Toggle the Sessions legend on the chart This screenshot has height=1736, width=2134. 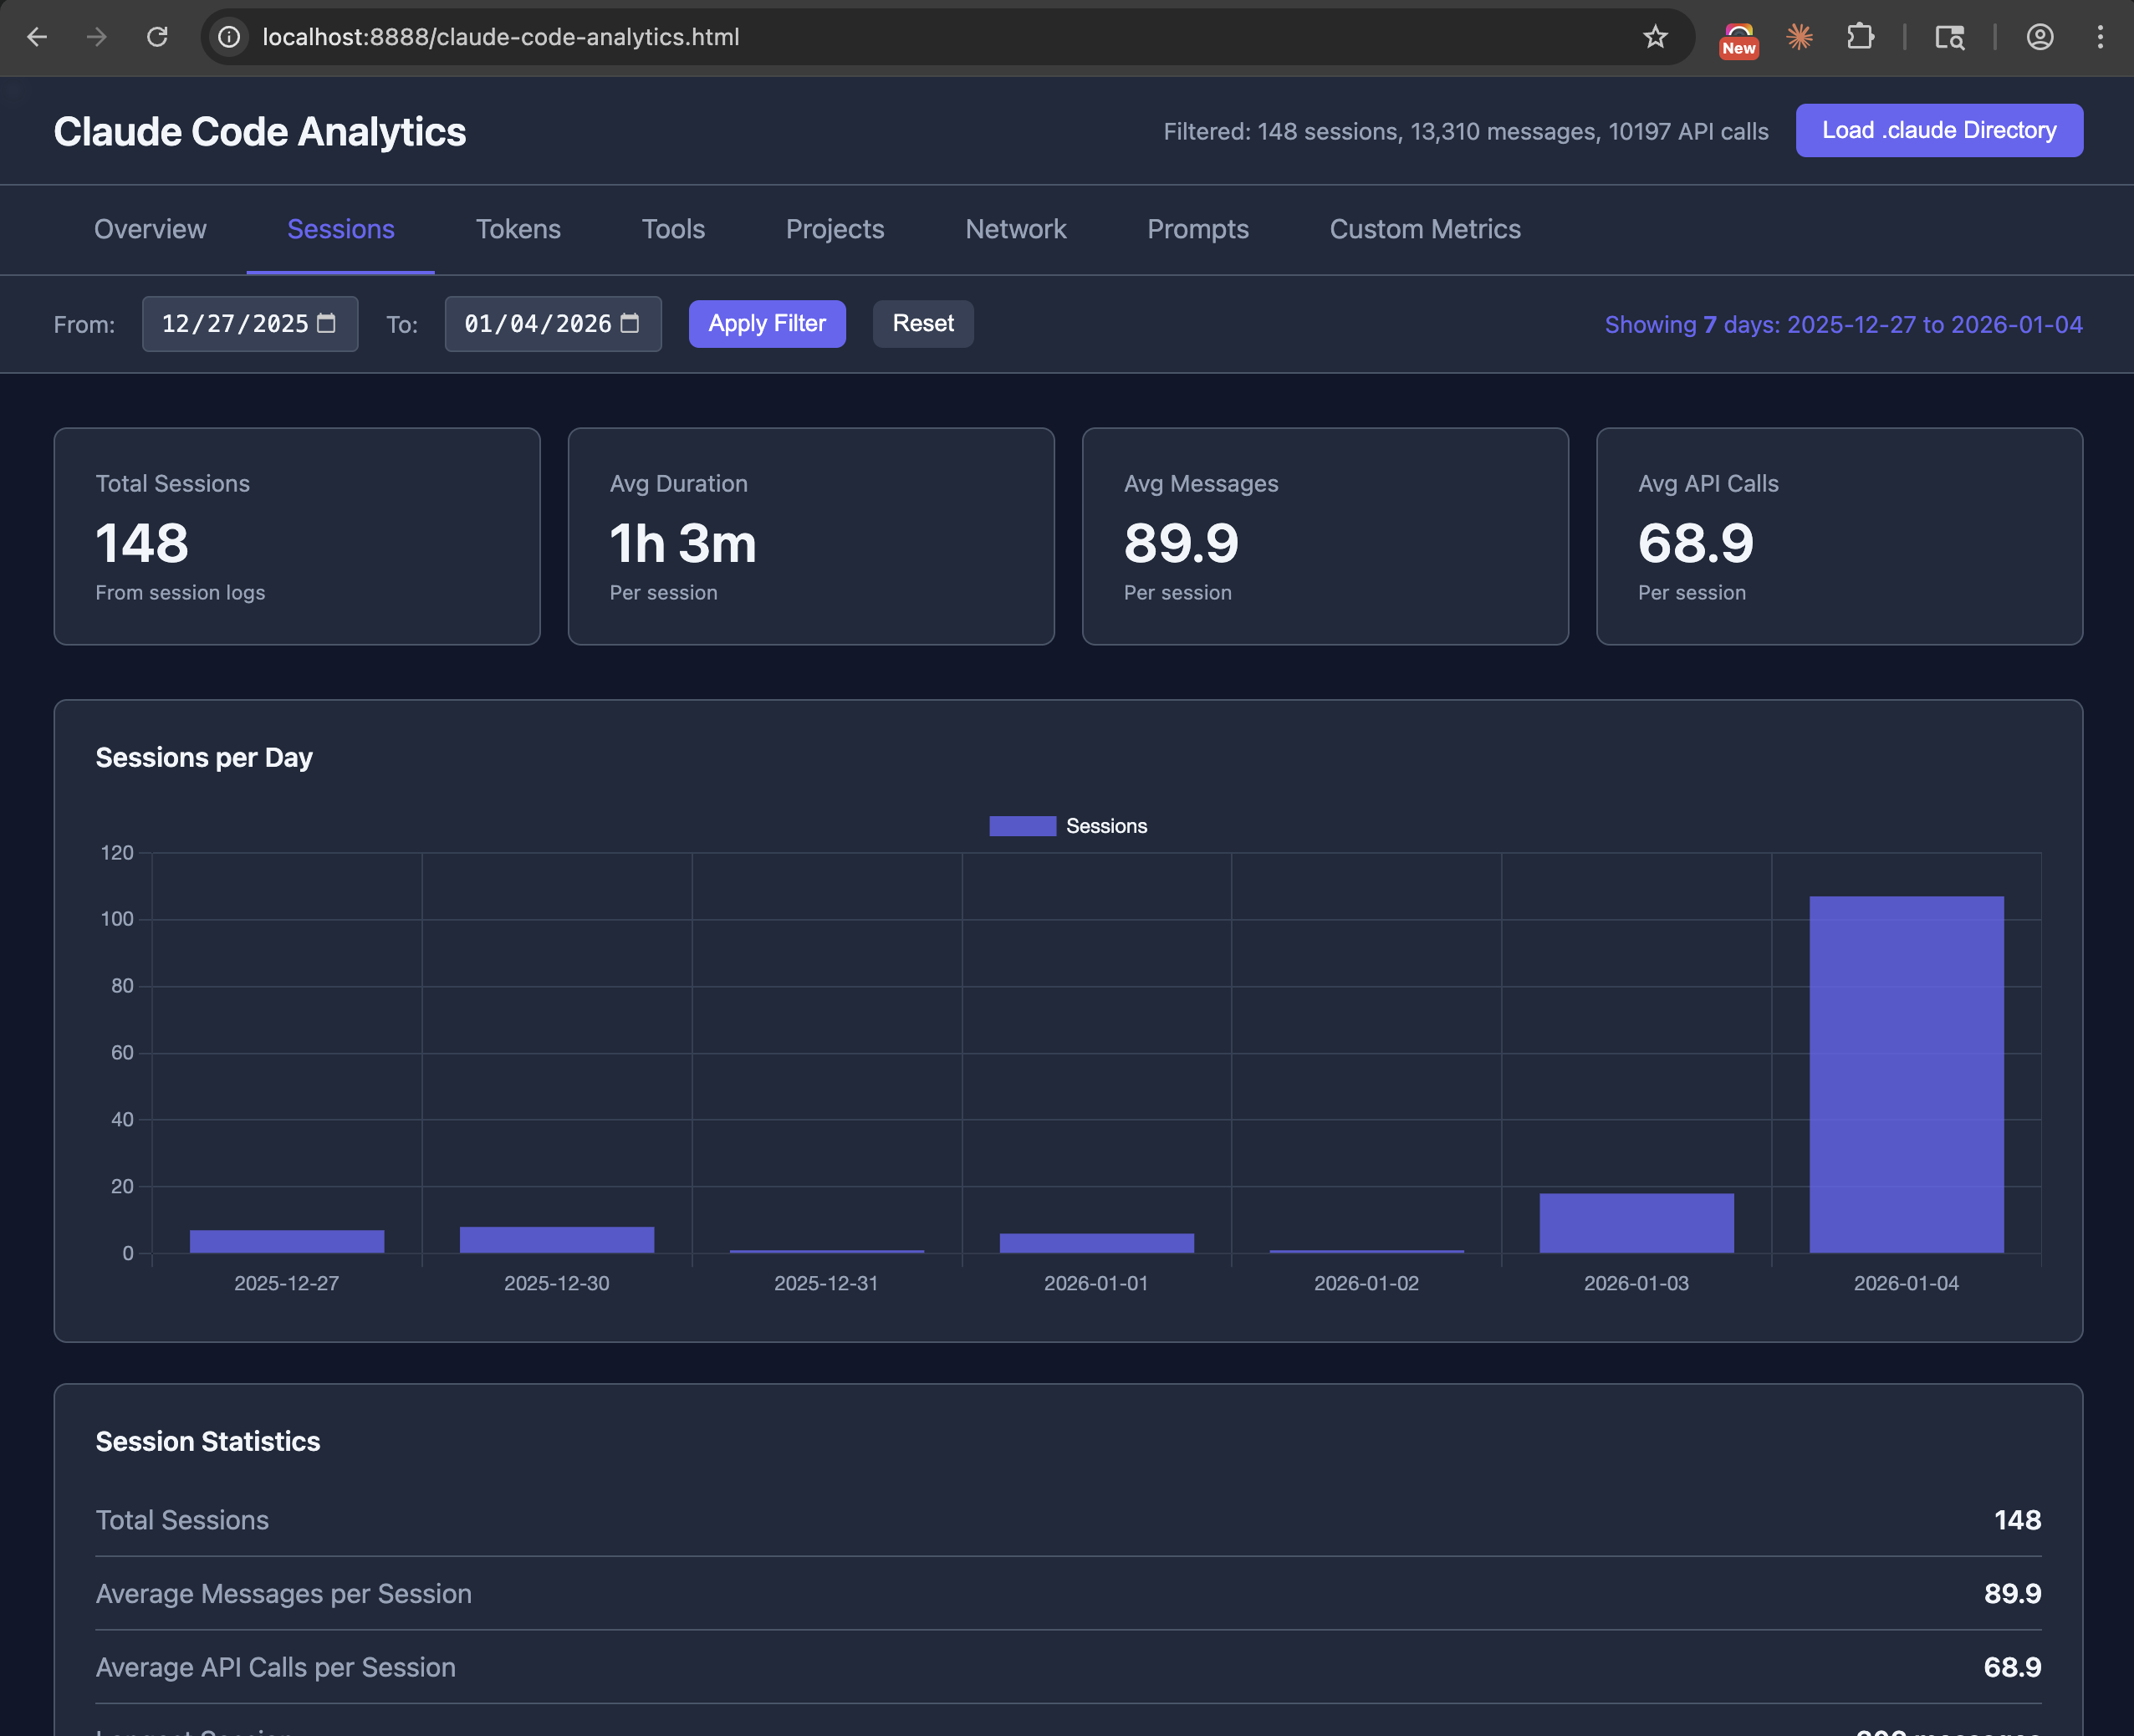pyautogui.click(x=1068, y=826)
